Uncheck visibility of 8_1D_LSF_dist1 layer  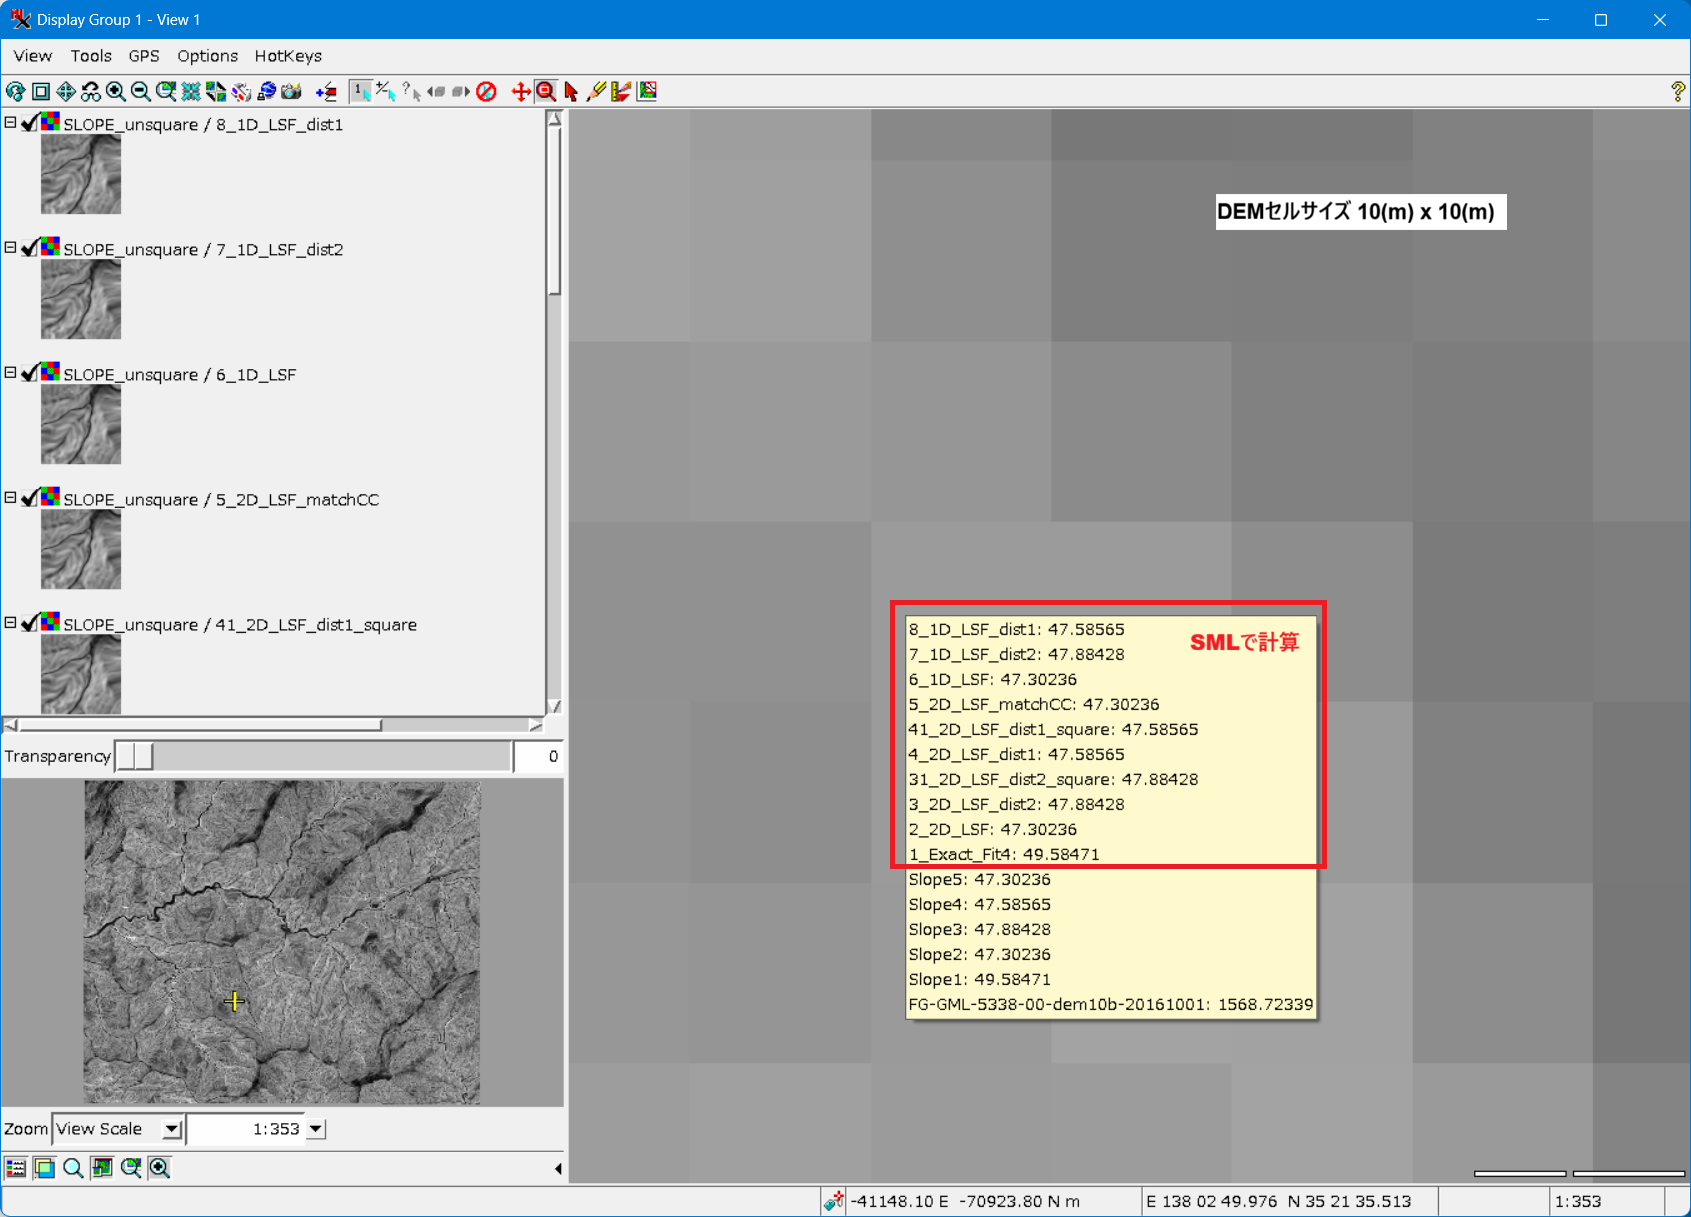(30, 123)
